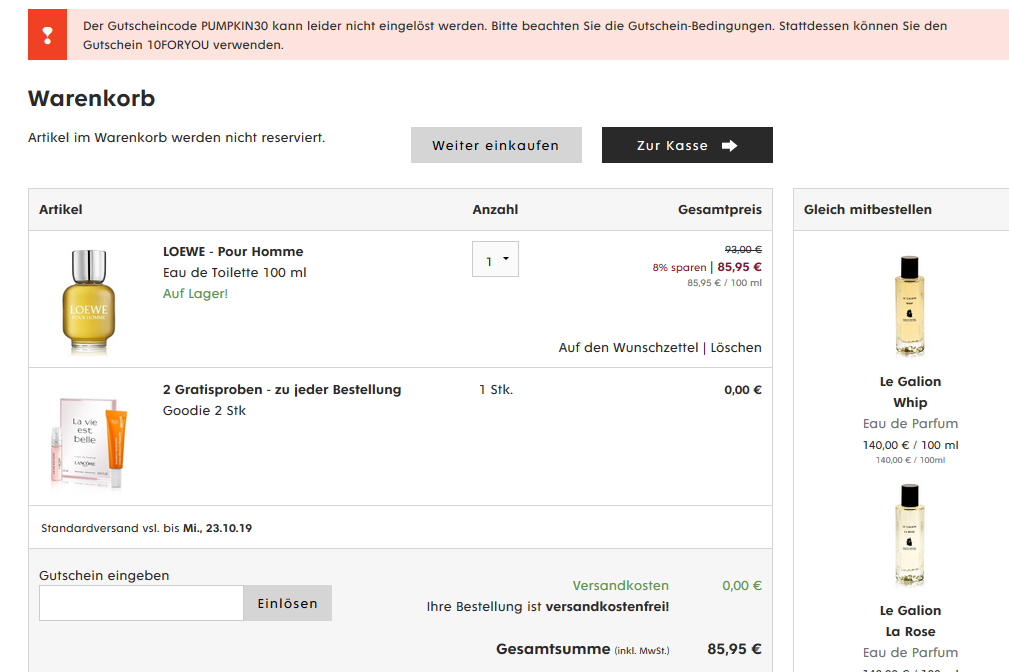Click the Warenkorb page heading
Image resolution: width=1009 pixels, height=672 pixels.
tap(91, 98)
